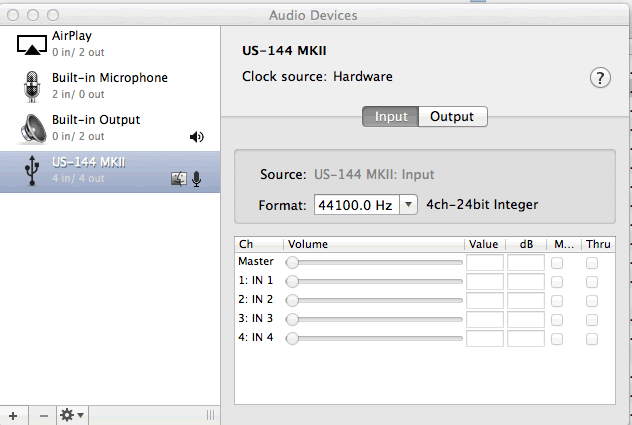Click the 'Master' channel label
This screenshot has height=425, width=632.
click(x=256, y=261)
